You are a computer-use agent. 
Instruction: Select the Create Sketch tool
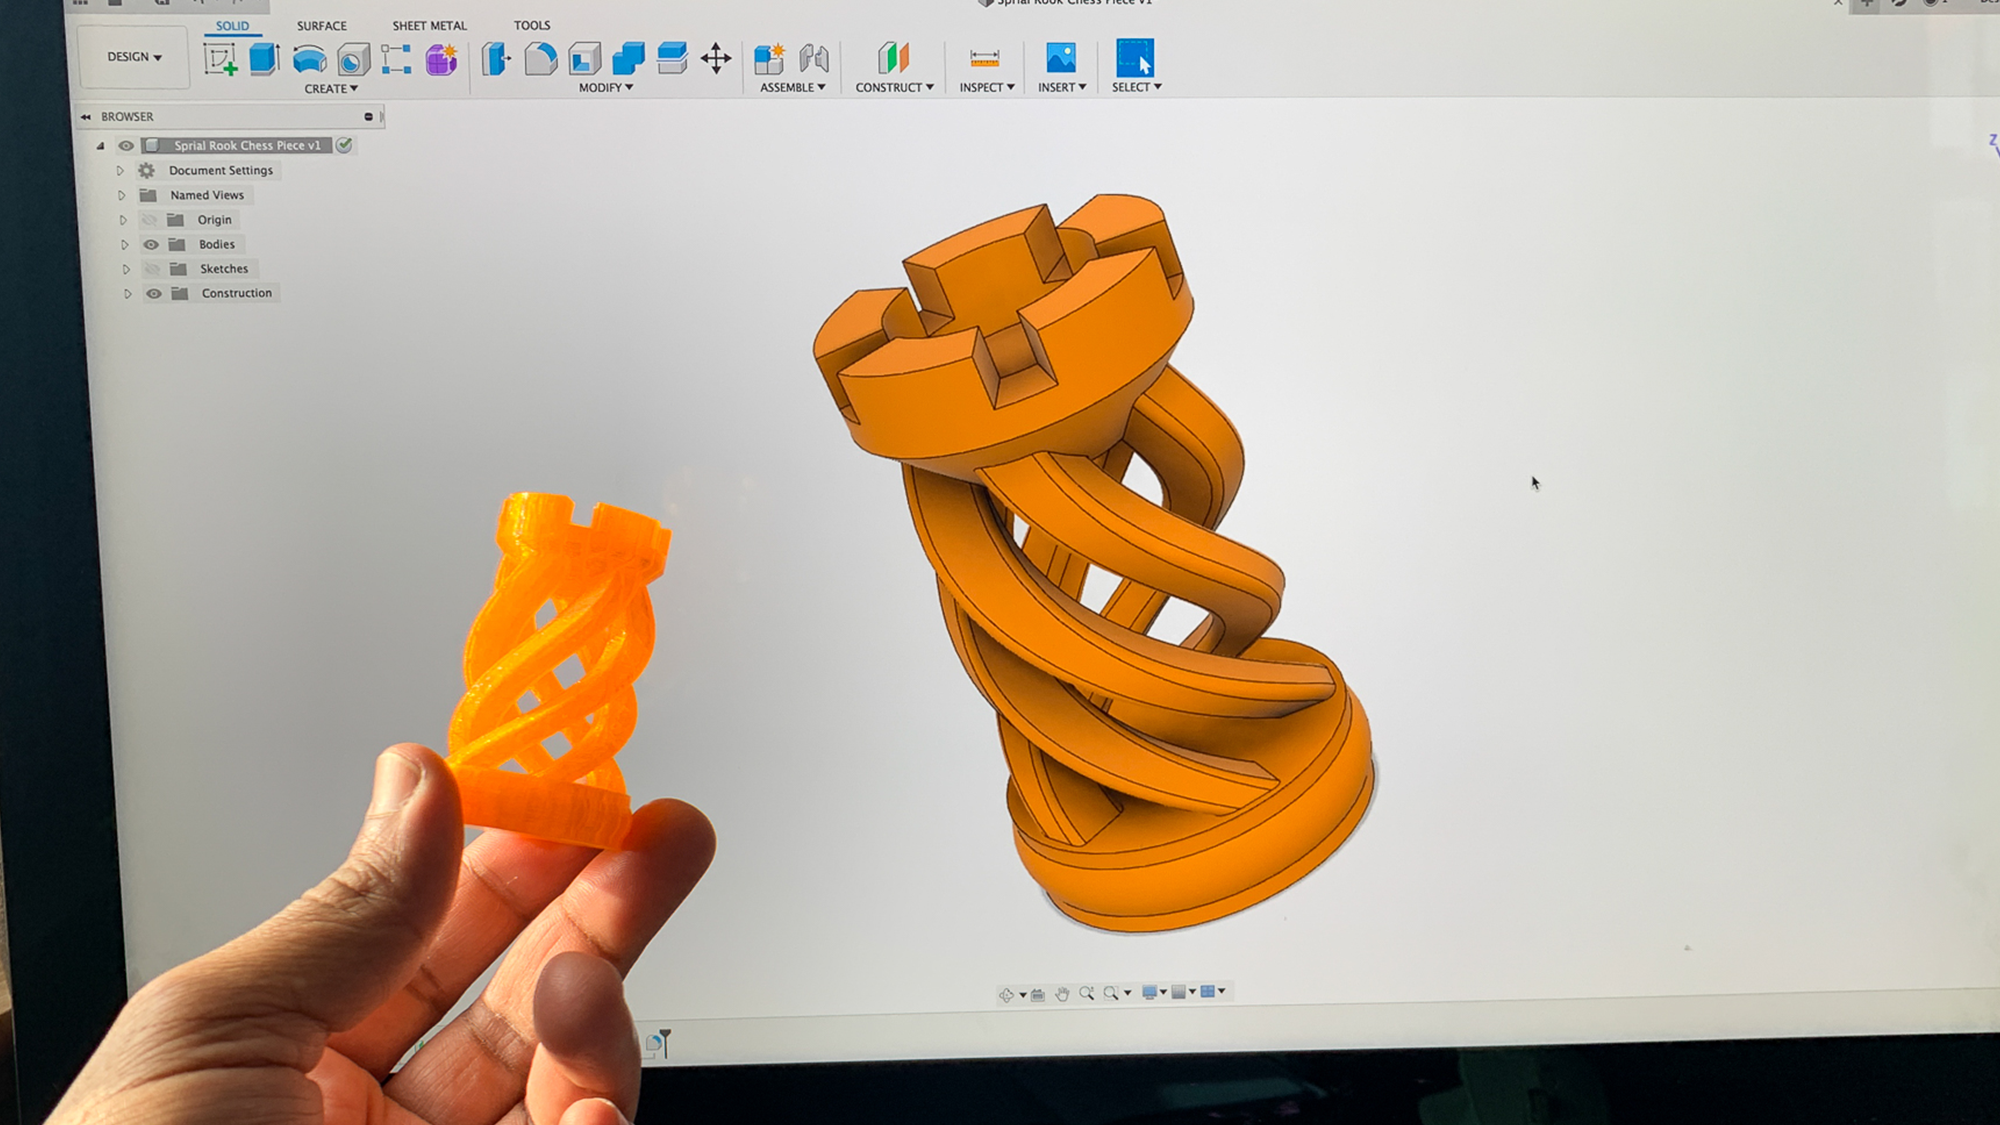pyautogui.click(x=220, y=60)
